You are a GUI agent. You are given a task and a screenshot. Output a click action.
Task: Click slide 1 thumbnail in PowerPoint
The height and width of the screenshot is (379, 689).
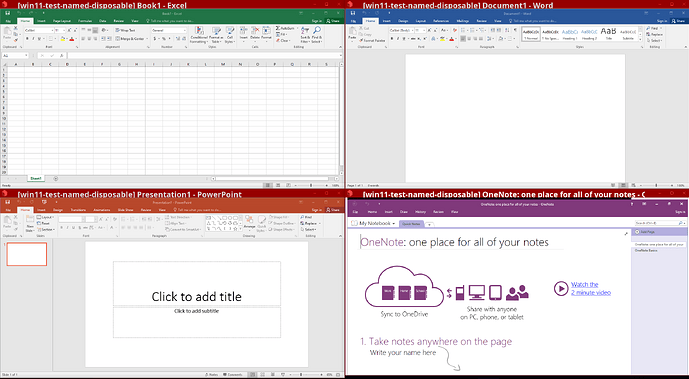click(x=27, y=254)
